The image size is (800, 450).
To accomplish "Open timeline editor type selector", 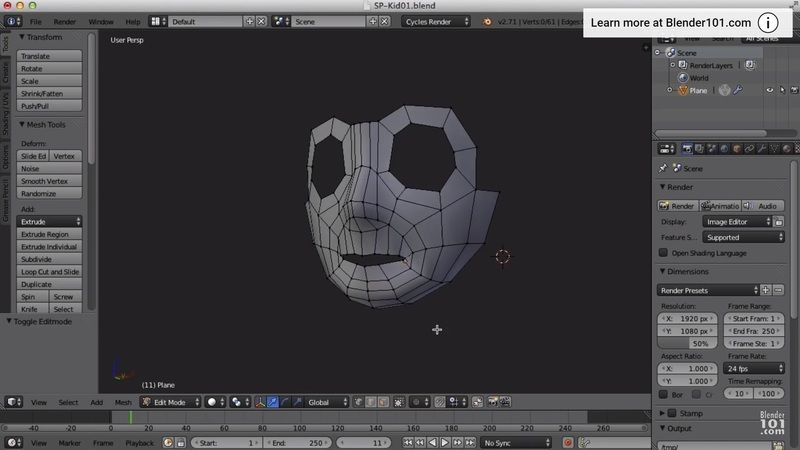I will coord(13,443).
